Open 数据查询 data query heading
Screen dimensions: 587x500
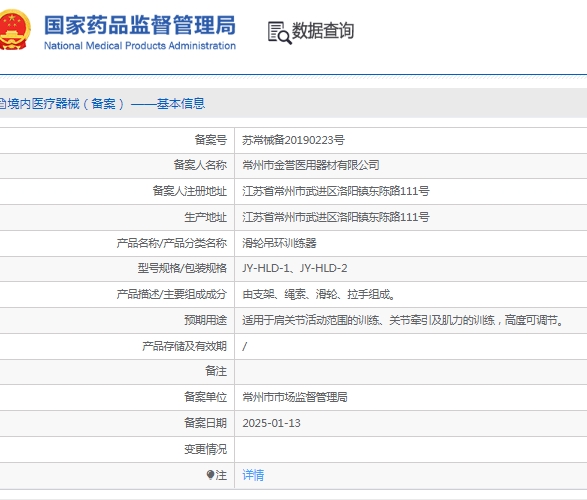[323, 31]
